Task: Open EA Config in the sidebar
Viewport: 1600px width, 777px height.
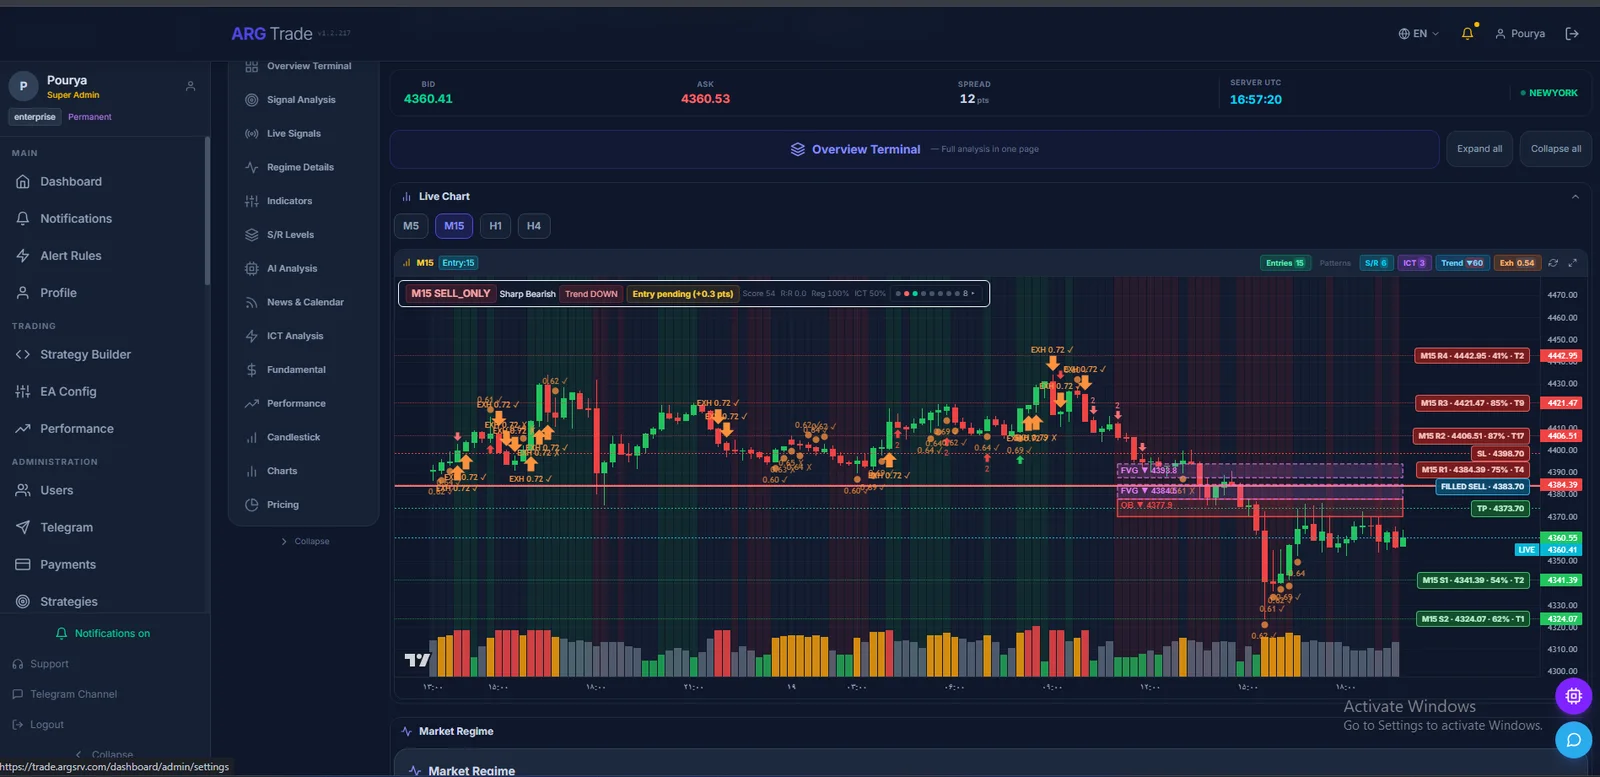Action: pyautogui.click(x=68, y=392)
